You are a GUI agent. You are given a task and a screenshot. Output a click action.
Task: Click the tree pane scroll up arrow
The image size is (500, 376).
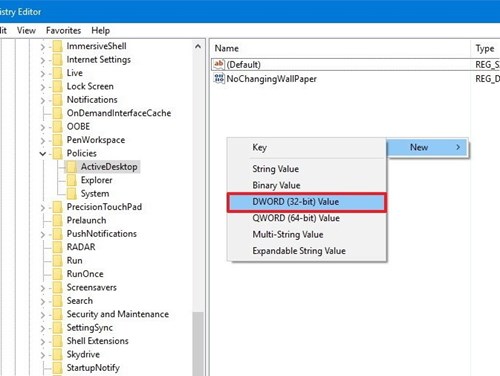click(198, 47)
